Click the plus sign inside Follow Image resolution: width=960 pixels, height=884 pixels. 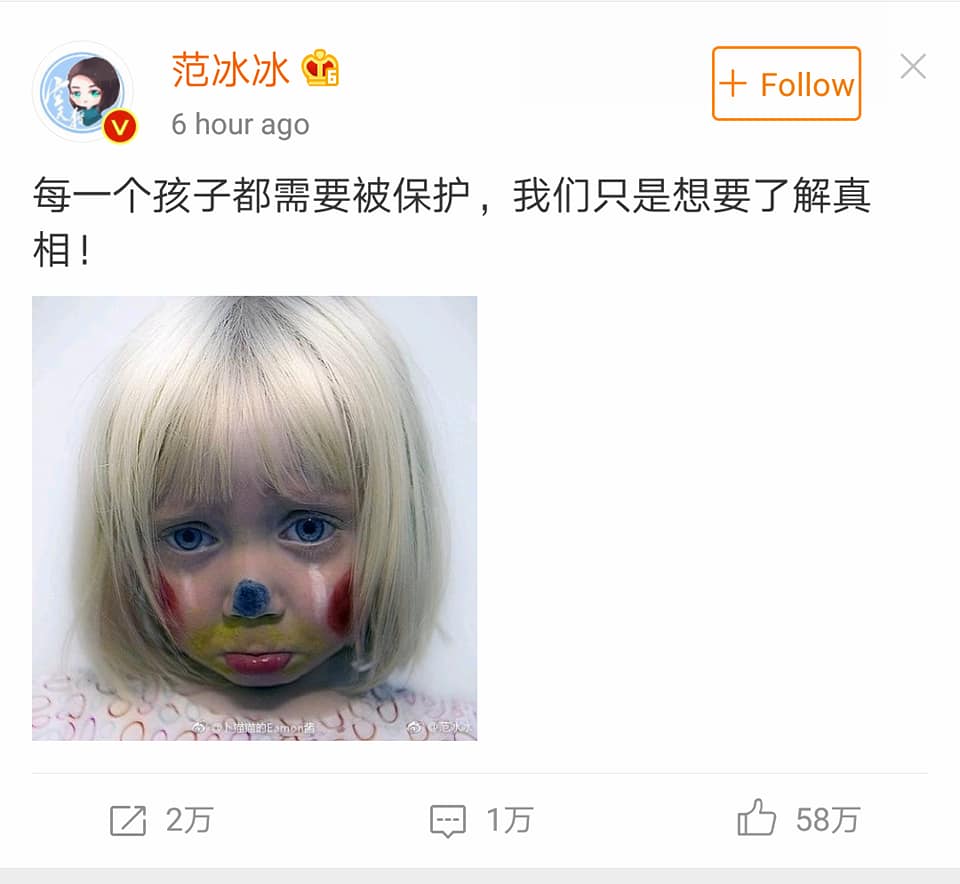[733, 84]
